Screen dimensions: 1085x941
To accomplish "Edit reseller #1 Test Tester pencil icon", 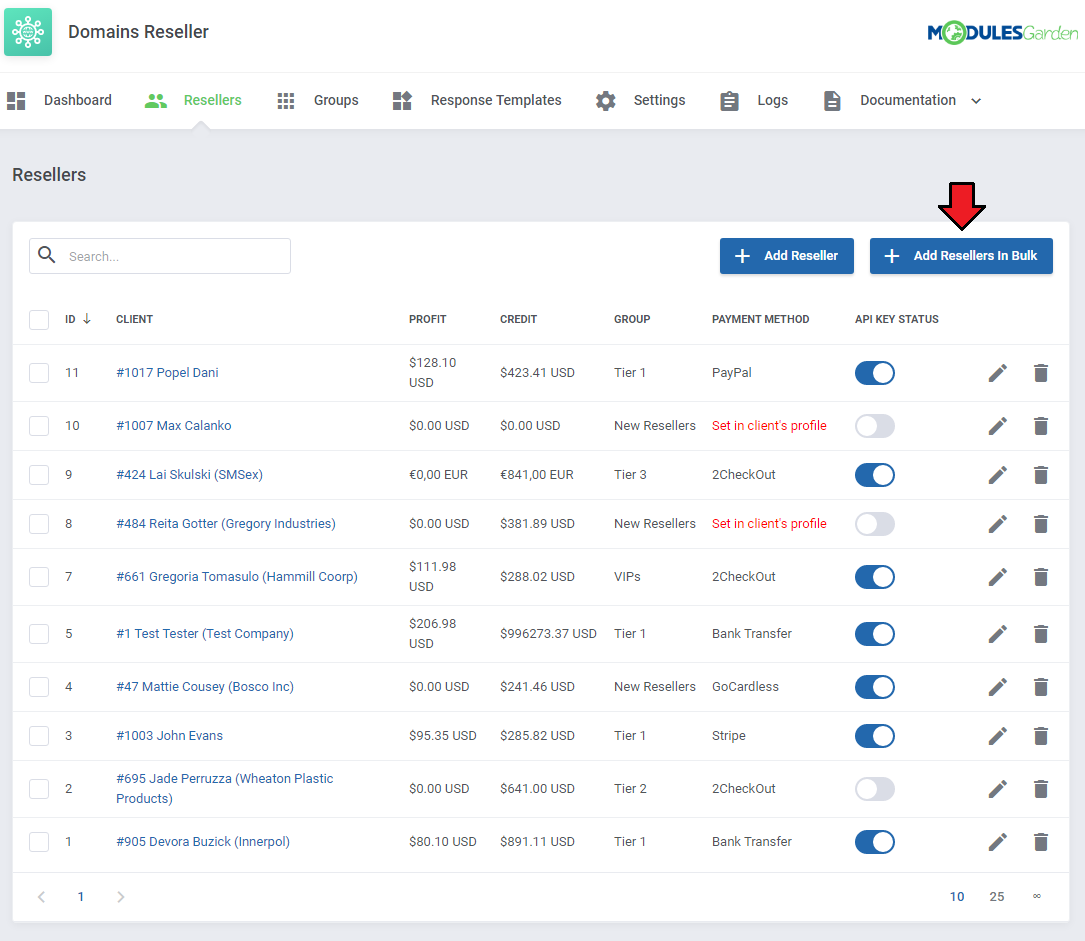I will point(997,634).
